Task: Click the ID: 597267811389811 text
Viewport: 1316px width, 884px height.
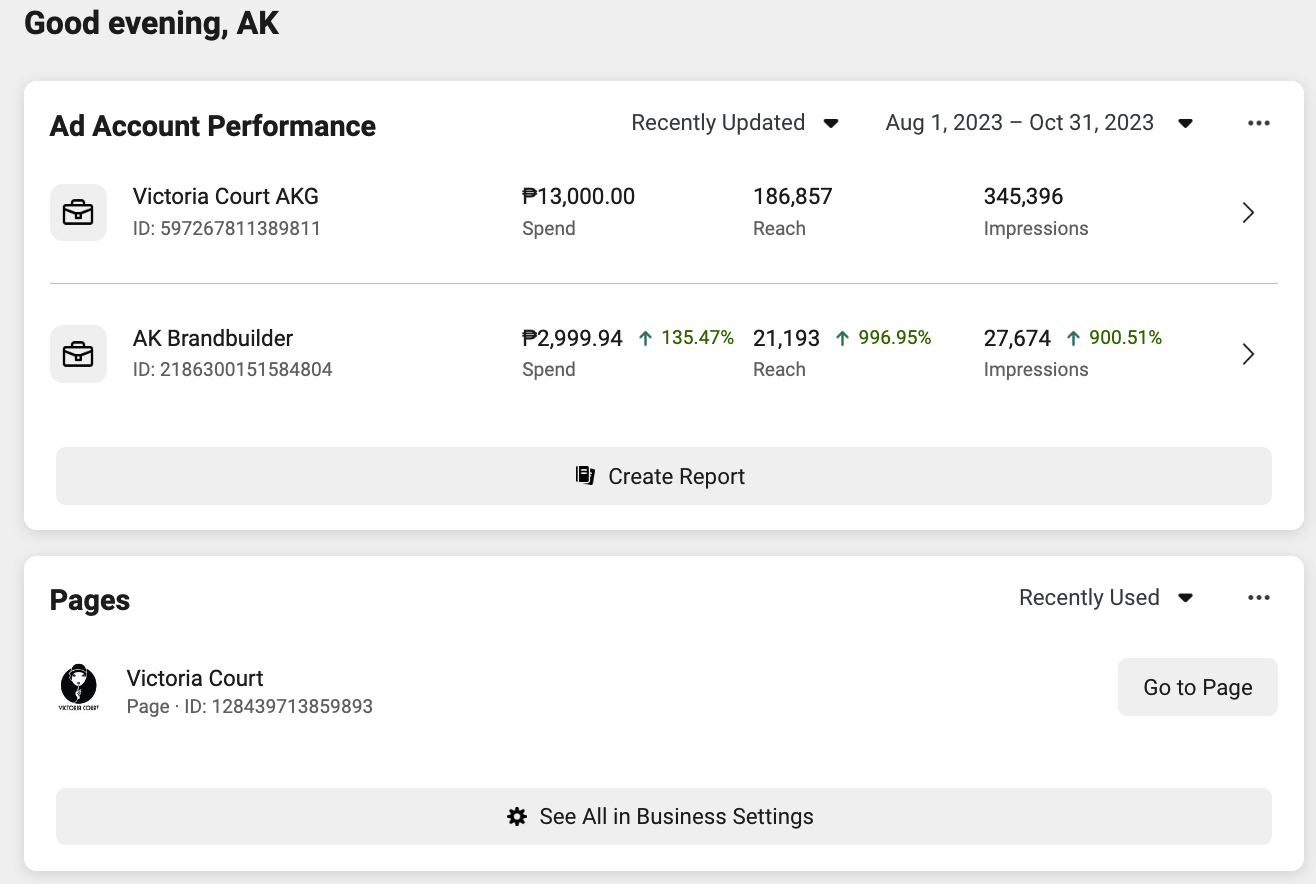Action: pyautogui.click(x=227, y=228)
